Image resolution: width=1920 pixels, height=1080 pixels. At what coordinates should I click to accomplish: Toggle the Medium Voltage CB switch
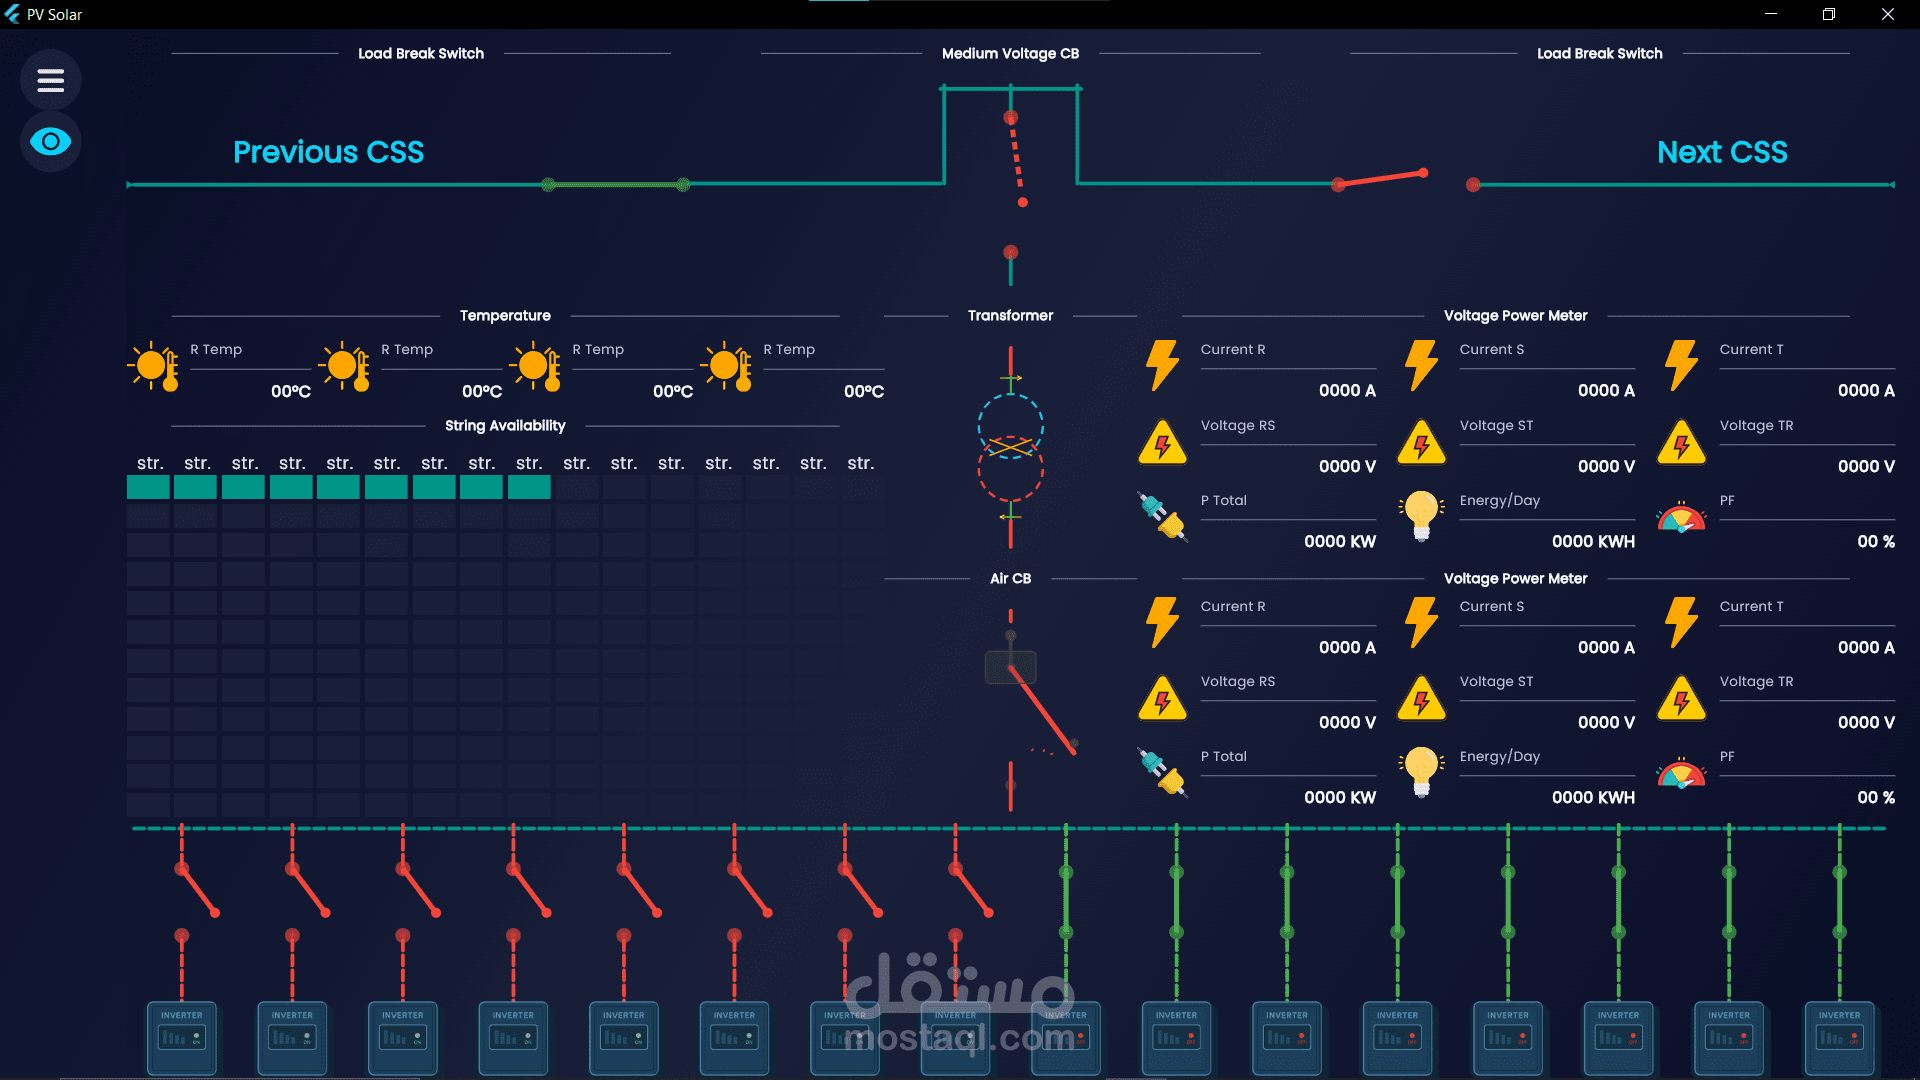pyautogui.click(x=1016, y=160)
